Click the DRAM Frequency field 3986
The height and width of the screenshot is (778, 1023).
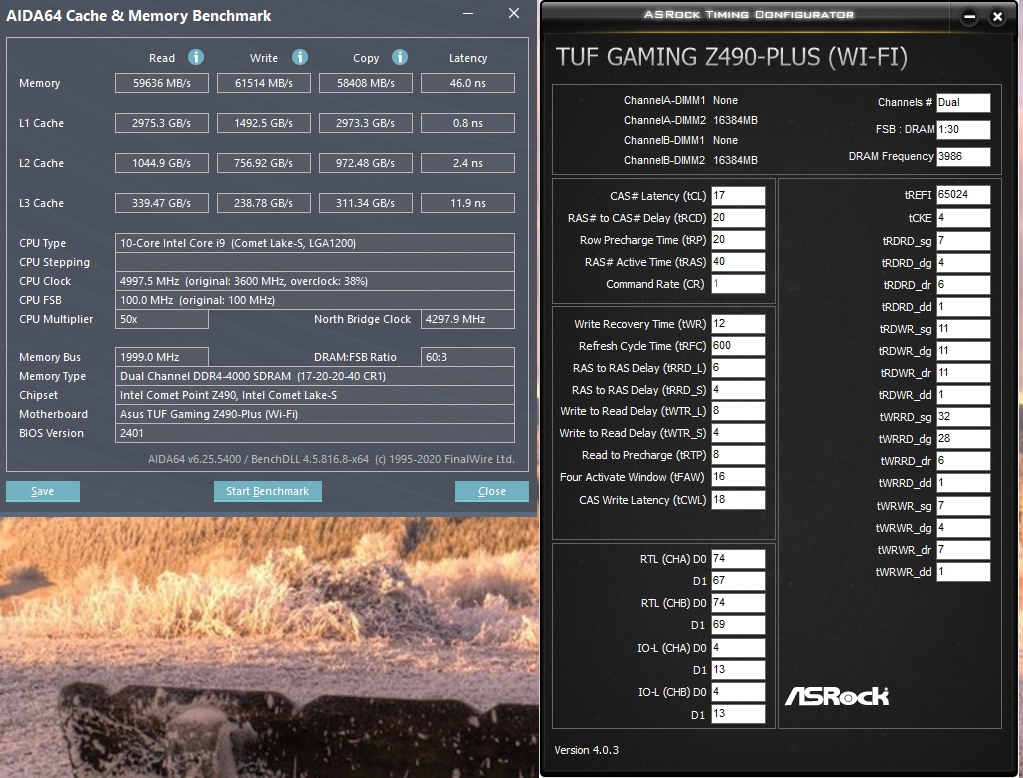pos(963,156)
